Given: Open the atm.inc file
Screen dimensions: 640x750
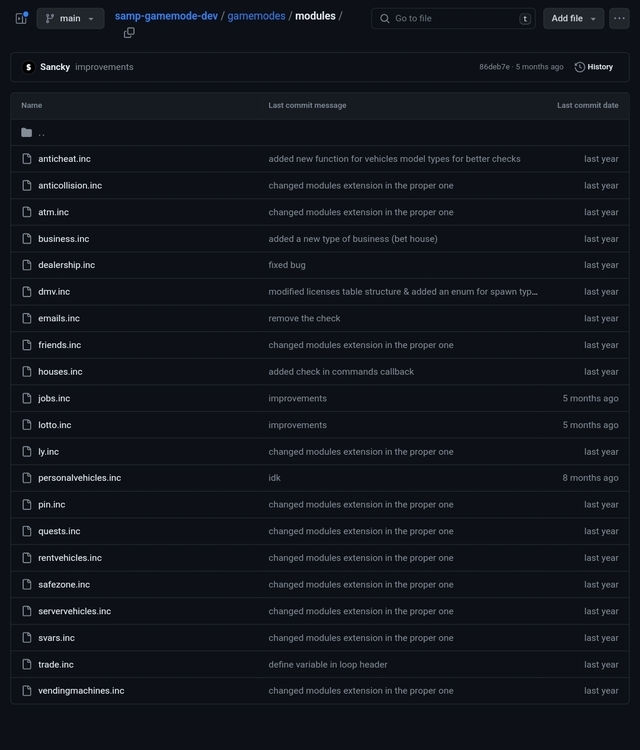Looking at the screenshot, I should (54, 212).
